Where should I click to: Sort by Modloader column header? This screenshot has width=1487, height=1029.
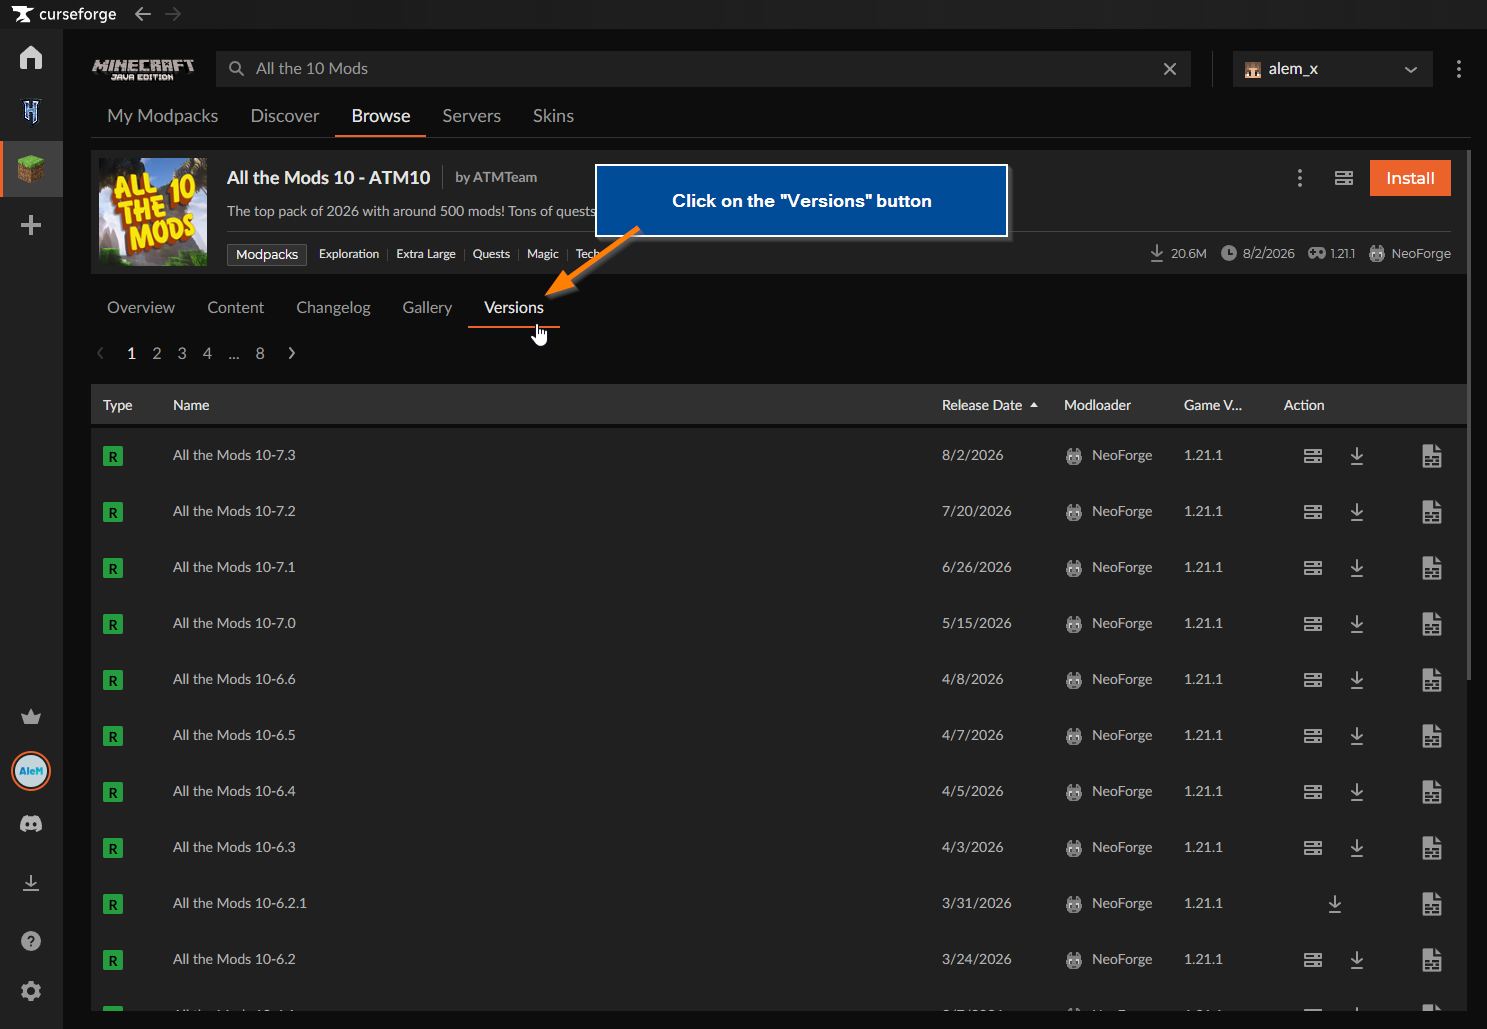tap(1097, 405)
